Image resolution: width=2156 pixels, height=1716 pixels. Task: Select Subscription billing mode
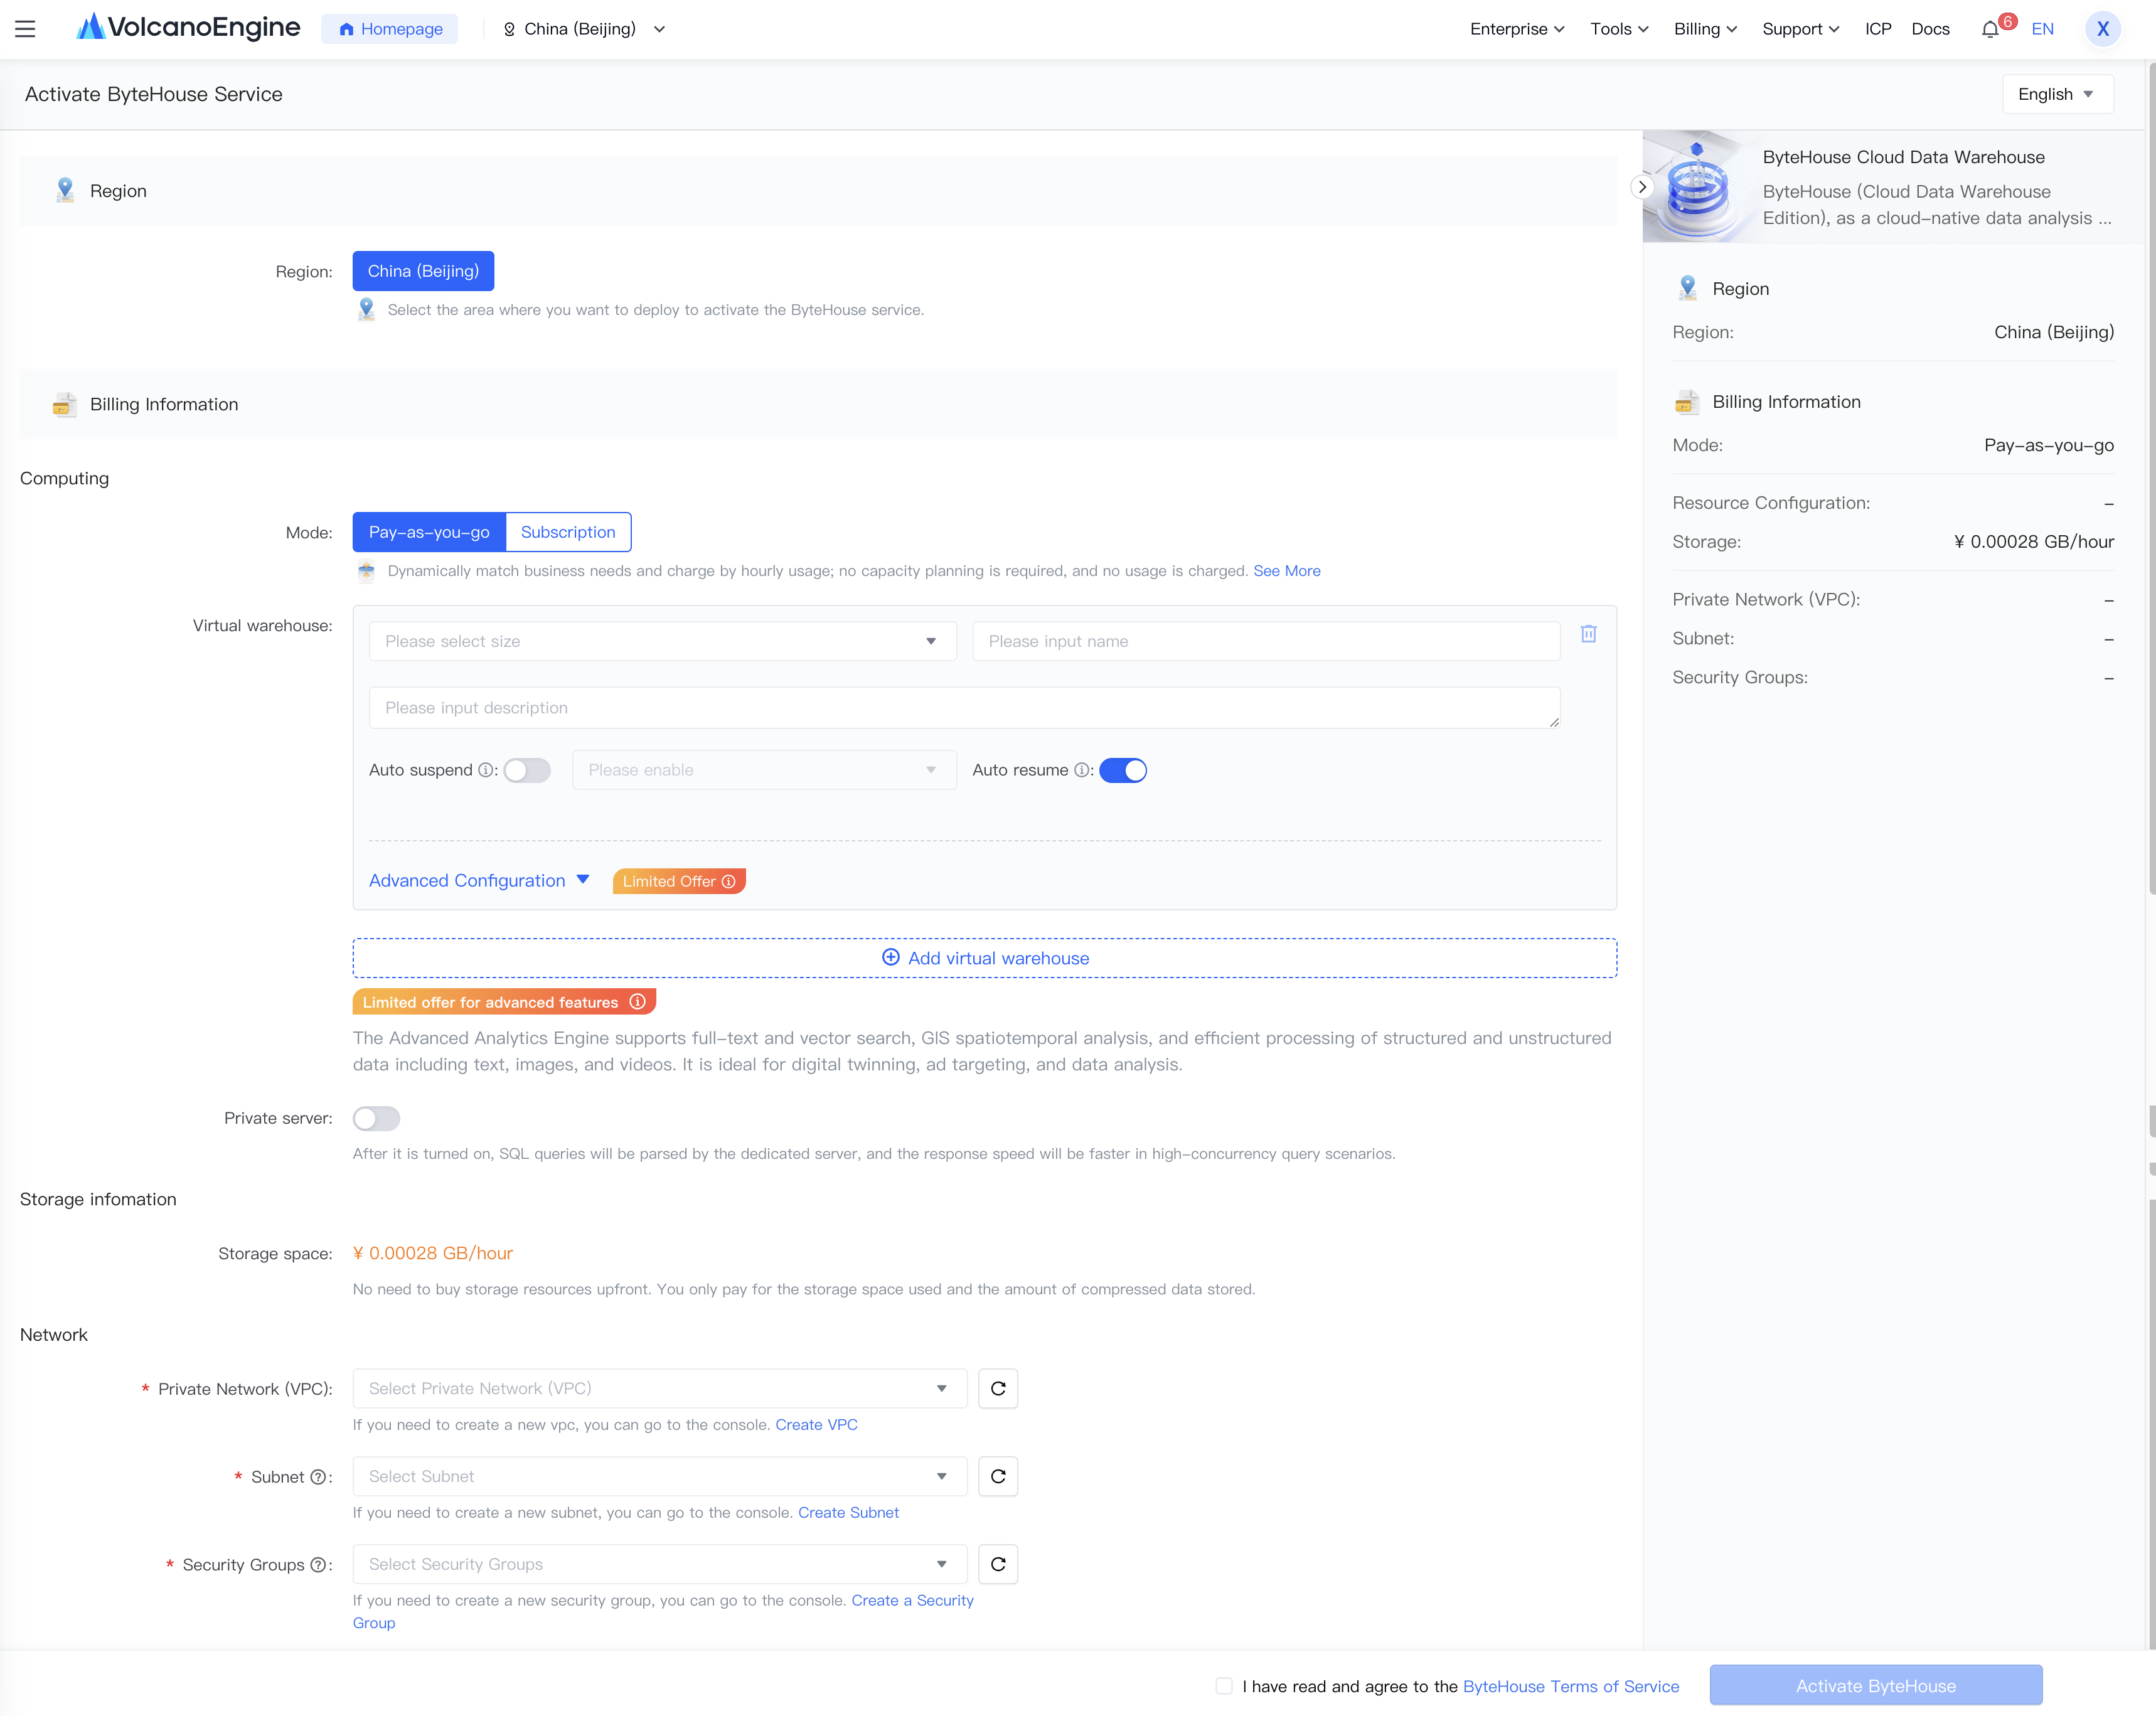pos(568,532)
